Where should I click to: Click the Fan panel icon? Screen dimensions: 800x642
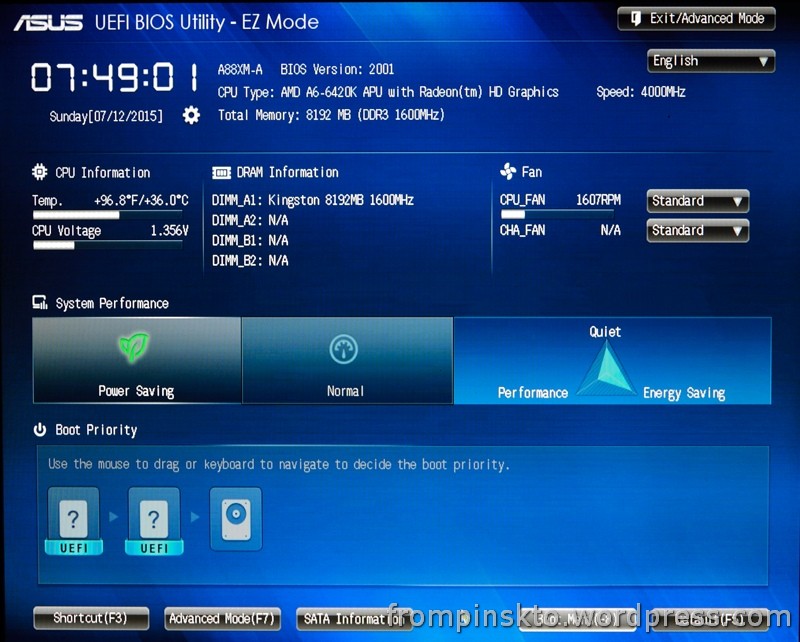[x=508, y=171]
